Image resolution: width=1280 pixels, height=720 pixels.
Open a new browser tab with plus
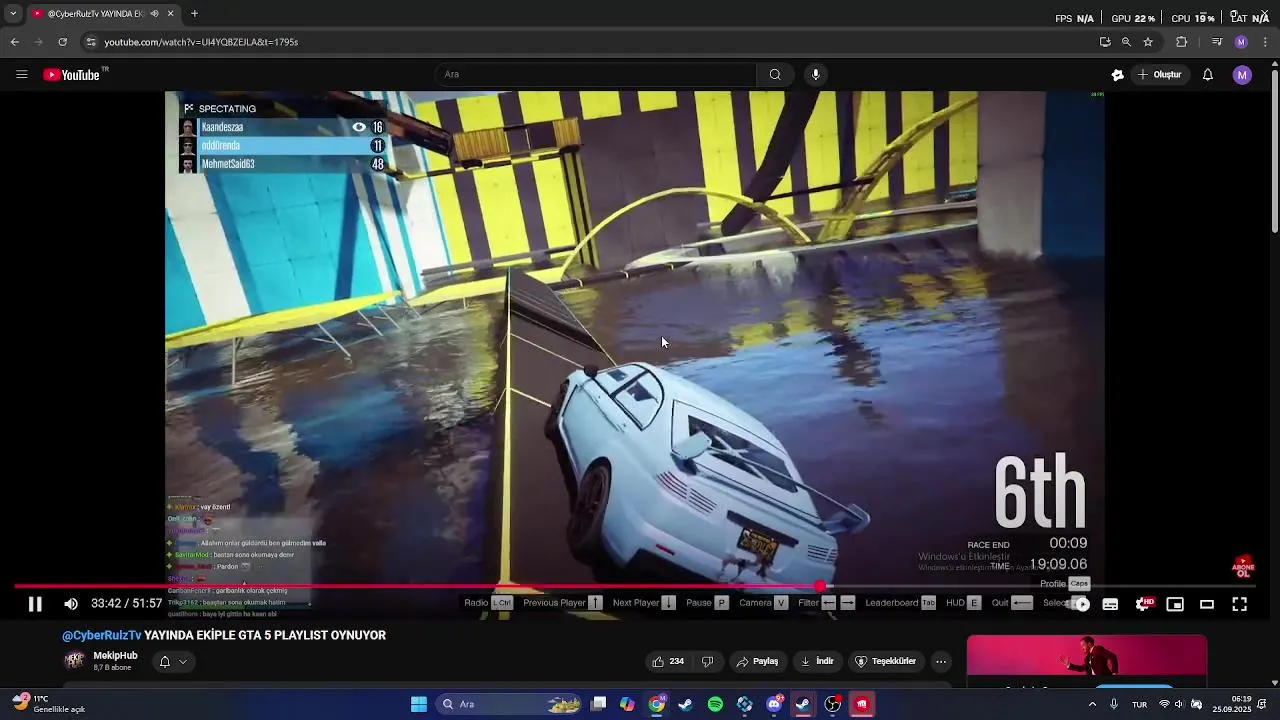194,14
